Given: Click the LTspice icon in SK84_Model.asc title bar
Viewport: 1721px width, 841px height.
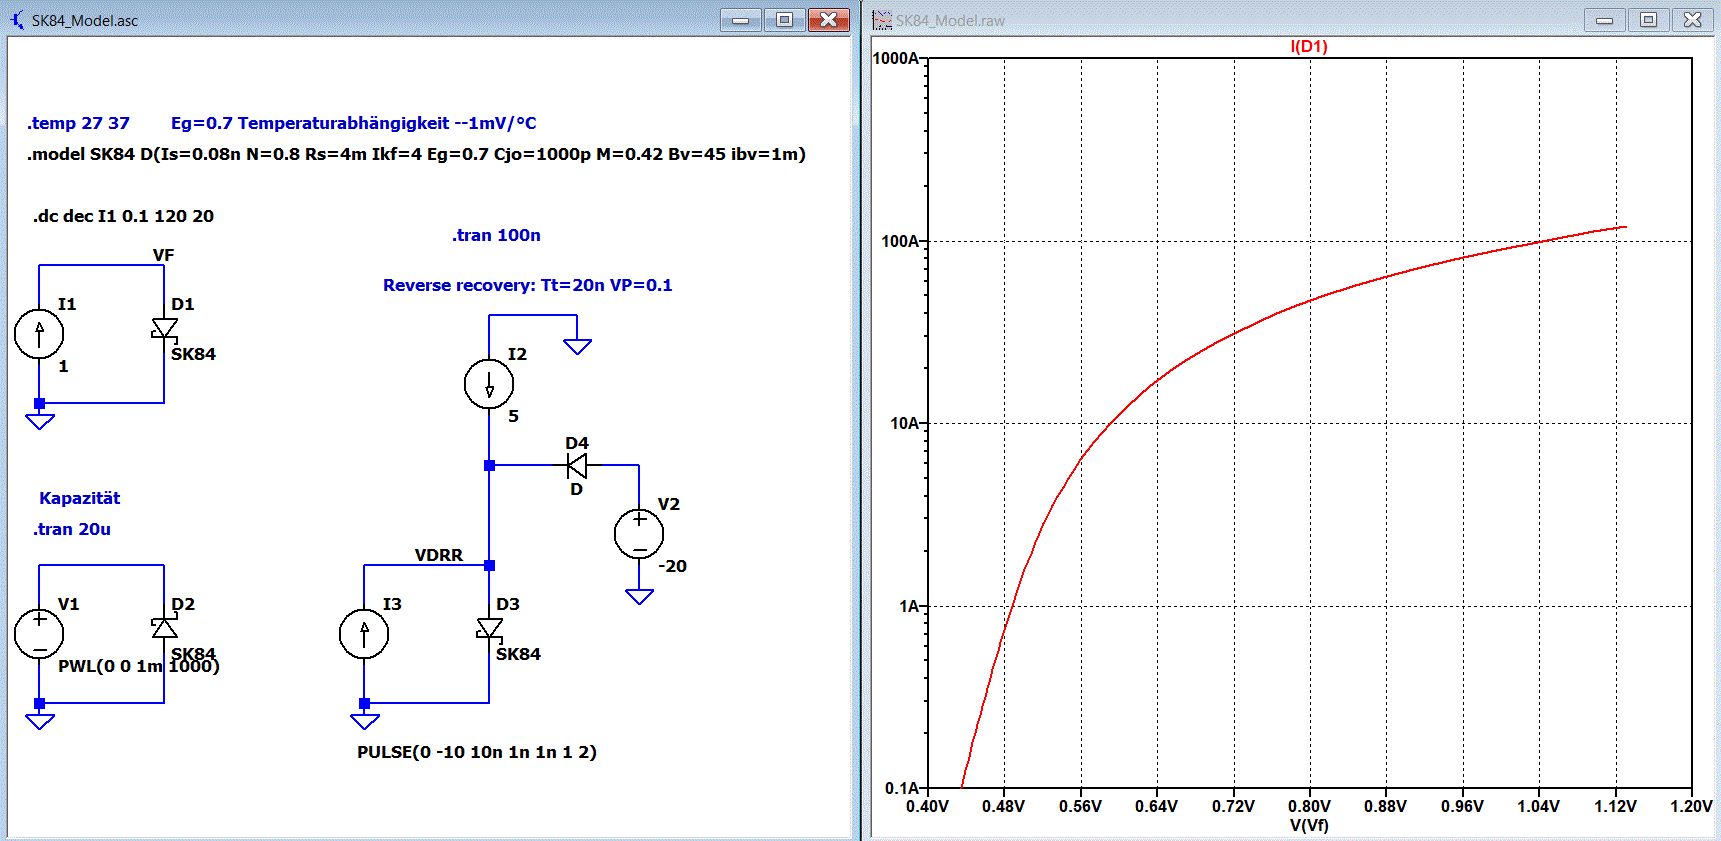Looking at the screenshot, I should pos(17,20).
